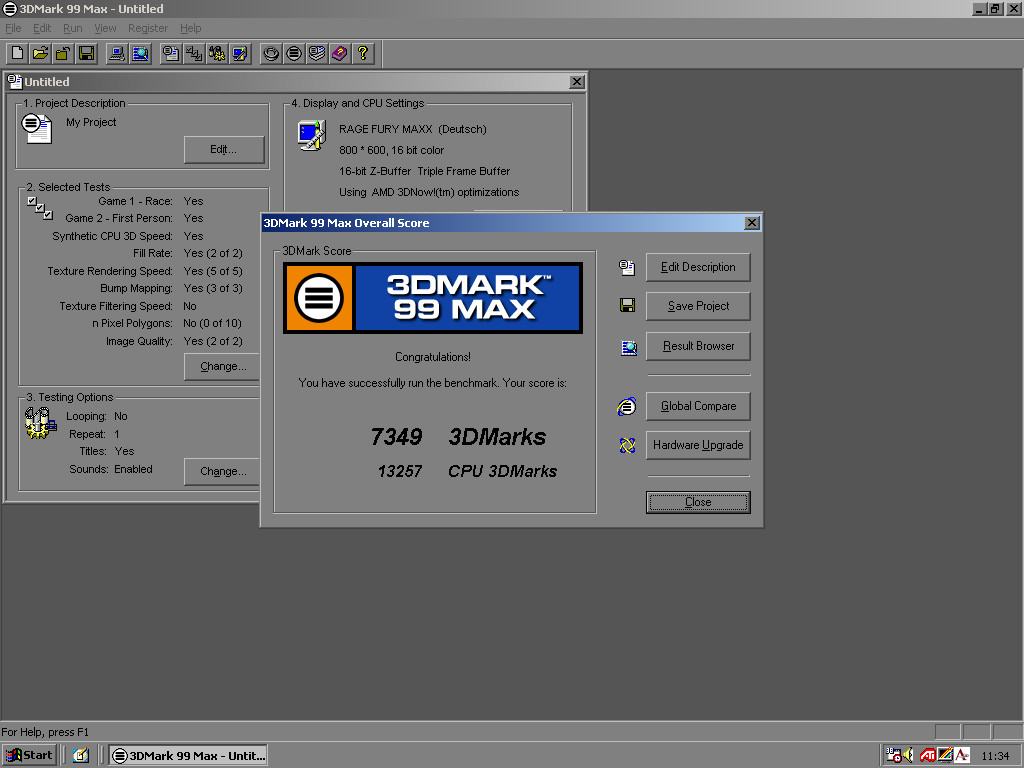Click the task scheduler tray icon

point(893,755)
